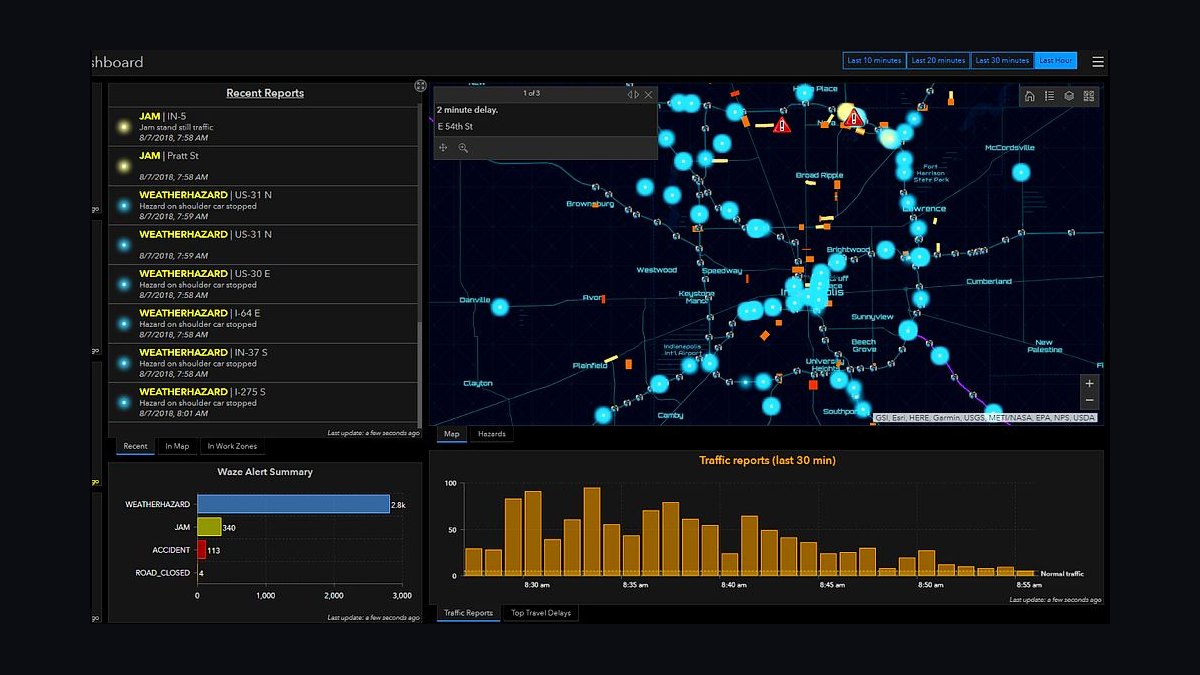Viewport: 1200px width, 675px height.
Task: Click the Normal traffic chart label
Action: point(1062,574)
